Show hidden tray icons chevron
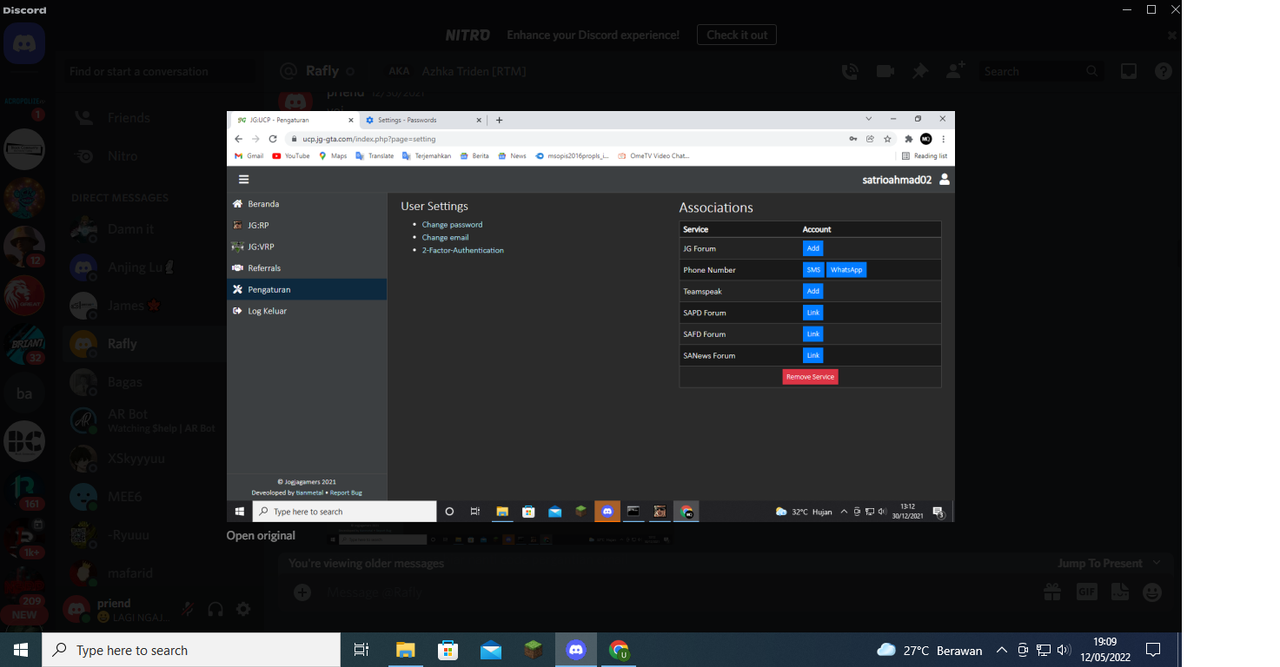 click(x=1002, y=650)
